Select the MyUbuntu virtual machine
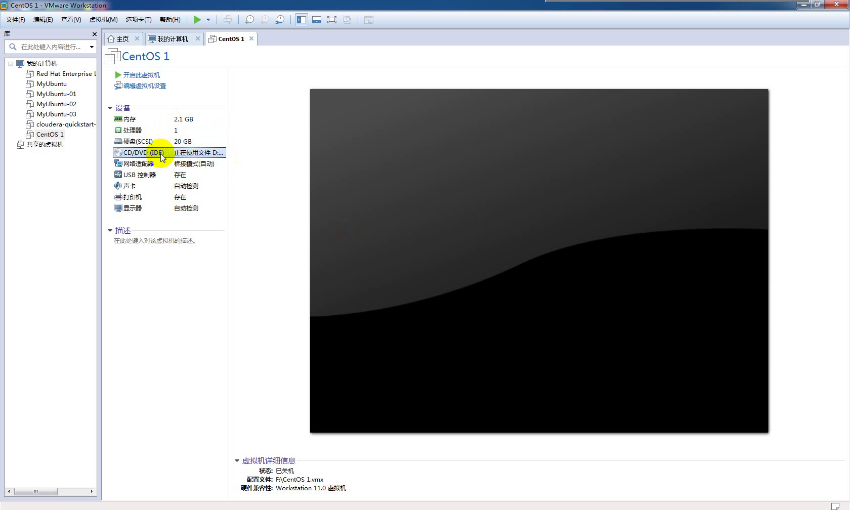The image size is (850, 510). point(51,84)
